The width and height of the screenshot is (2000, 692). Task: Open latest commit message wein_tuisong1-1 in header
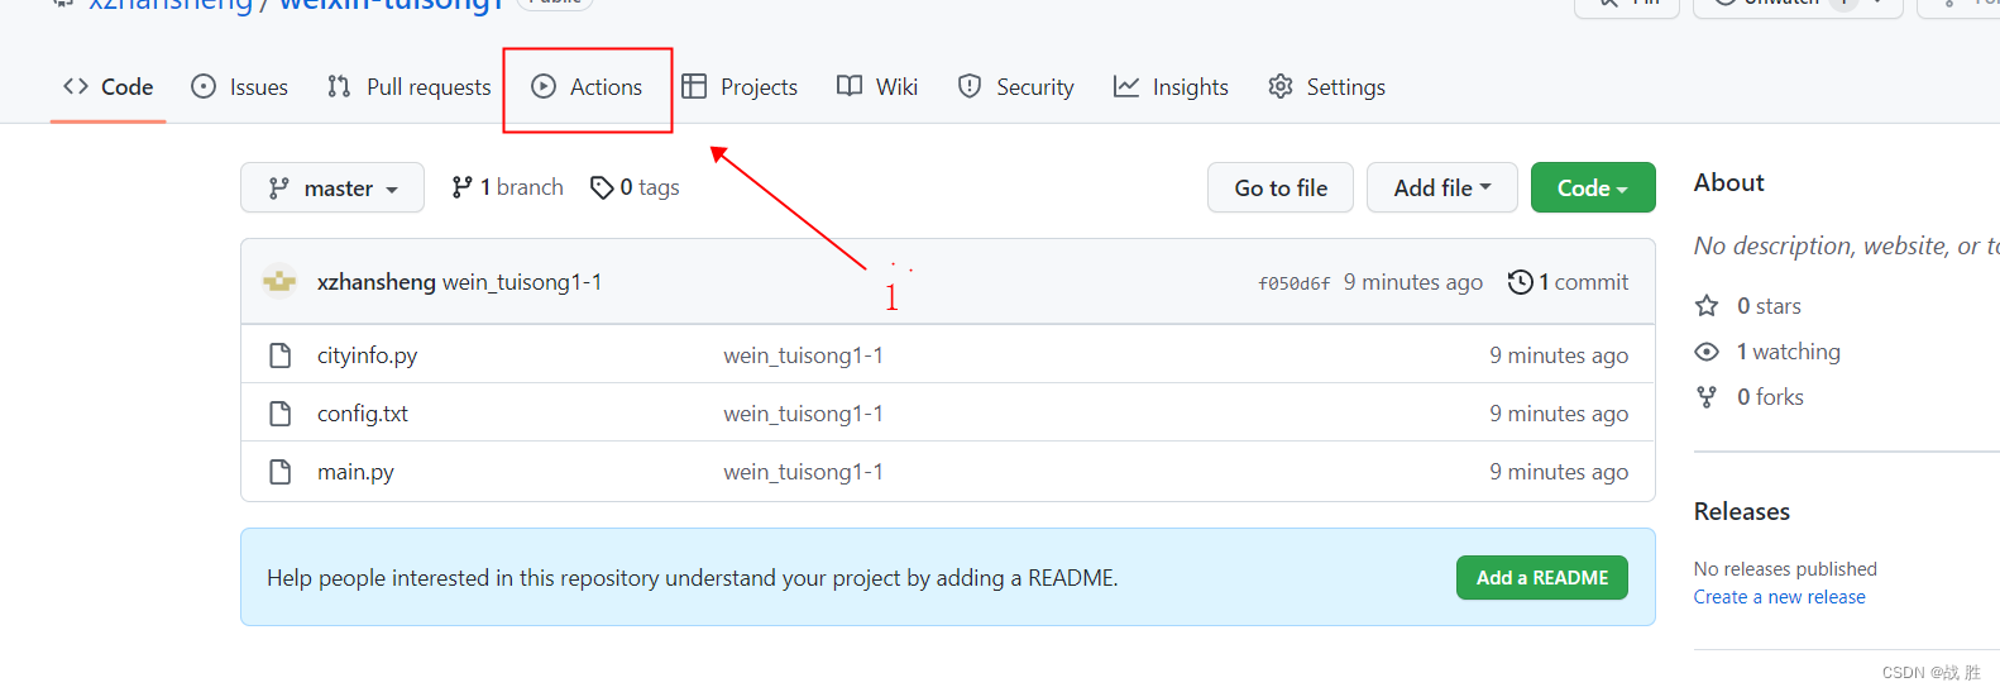(x=522, y=282)
